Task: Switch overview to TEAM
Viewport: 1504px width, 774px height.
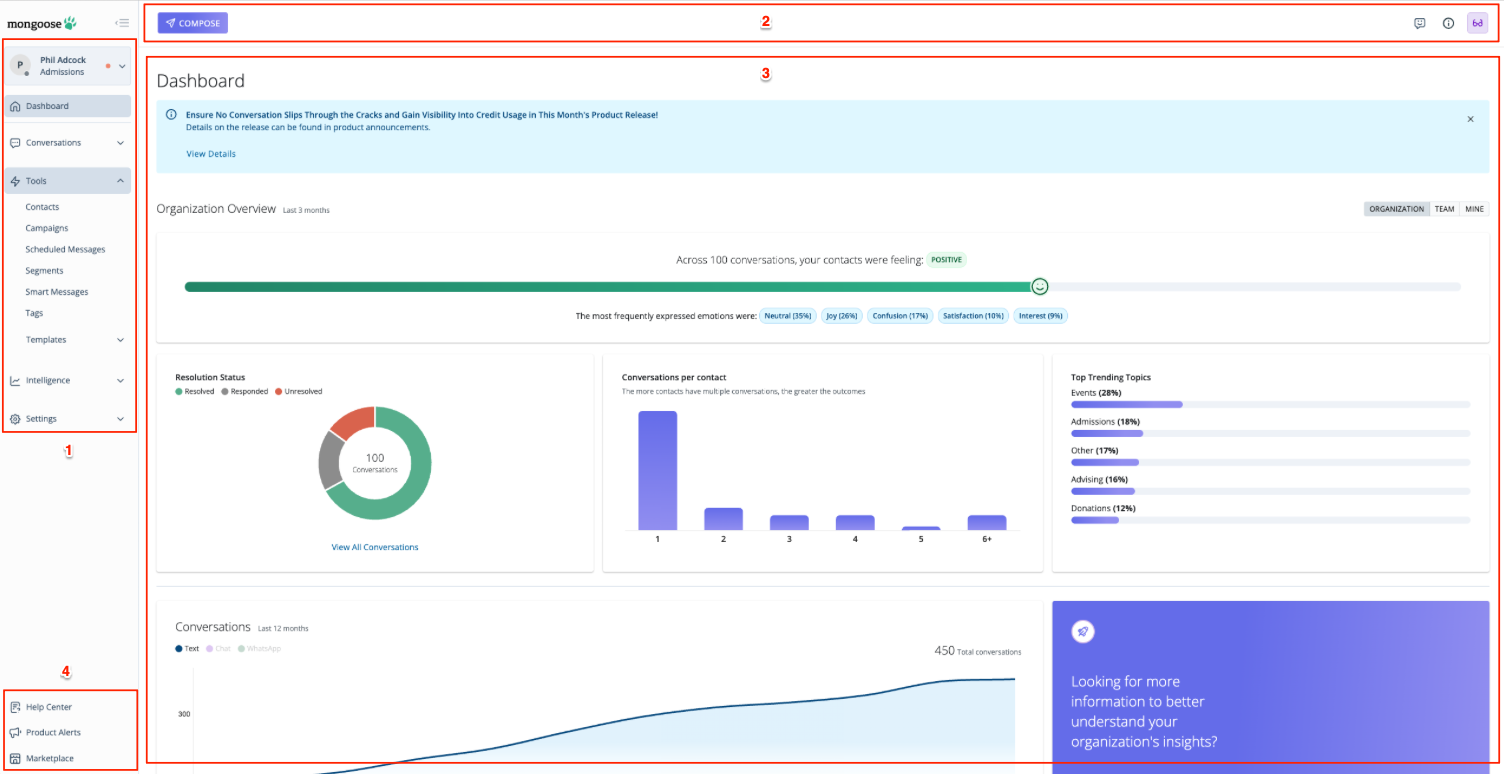Action: [x=1444, y=209]
